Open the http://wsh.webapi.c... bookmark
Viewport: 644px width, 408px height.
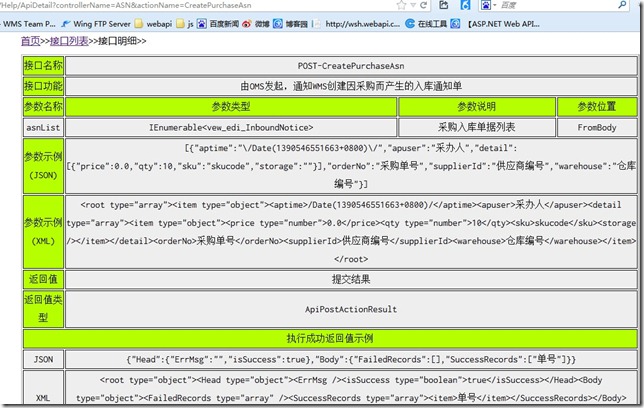pos(362,24)
